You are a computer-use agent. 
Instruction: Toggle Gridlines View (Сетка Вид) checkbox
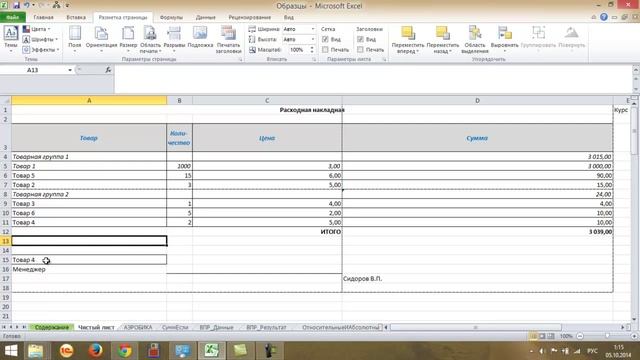coord(325,39)
